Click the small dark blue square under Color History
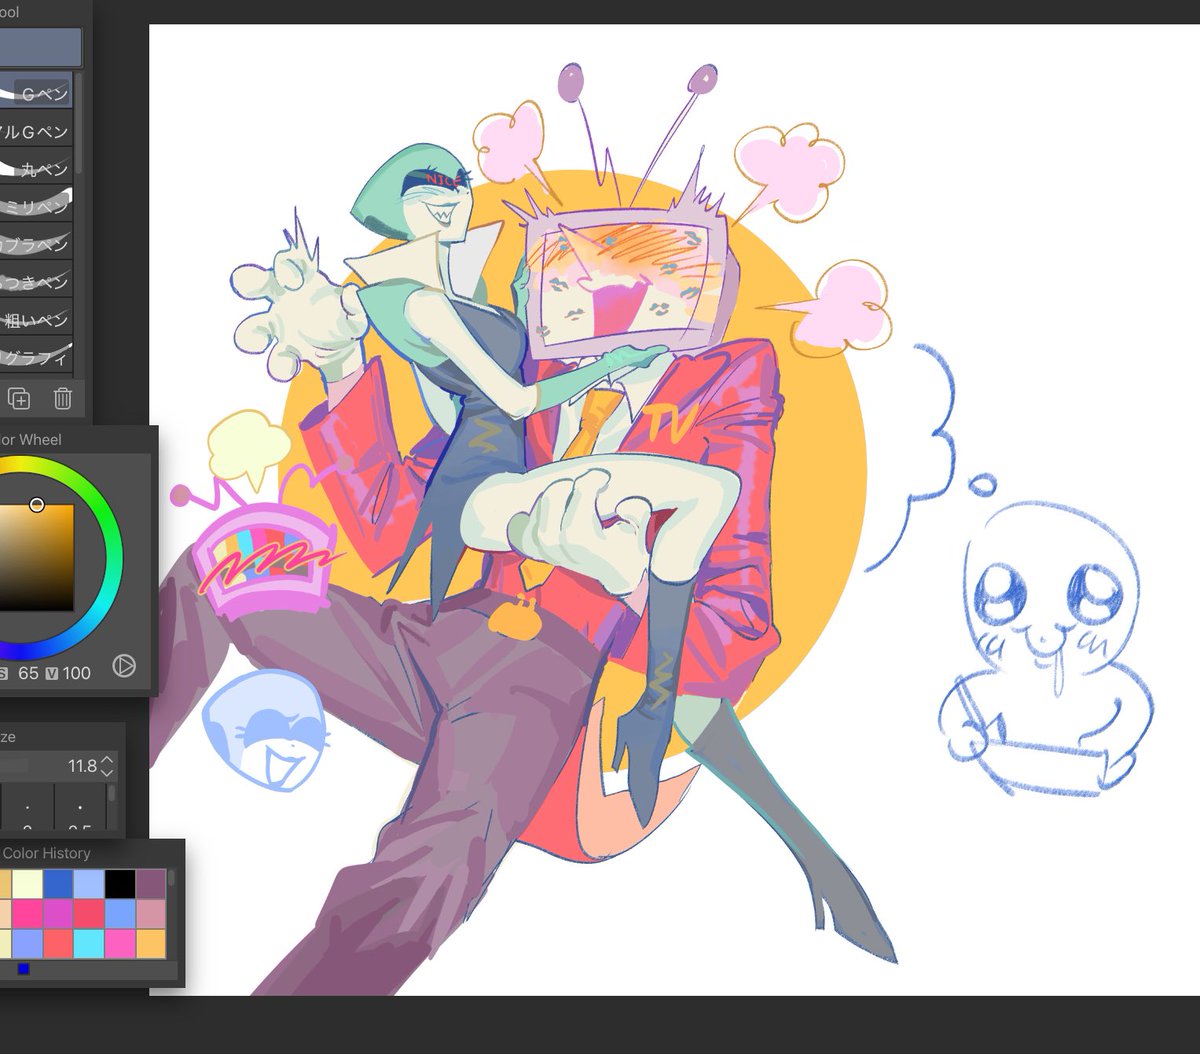Screen dimensions: 1200x1054 coord(23,969)
